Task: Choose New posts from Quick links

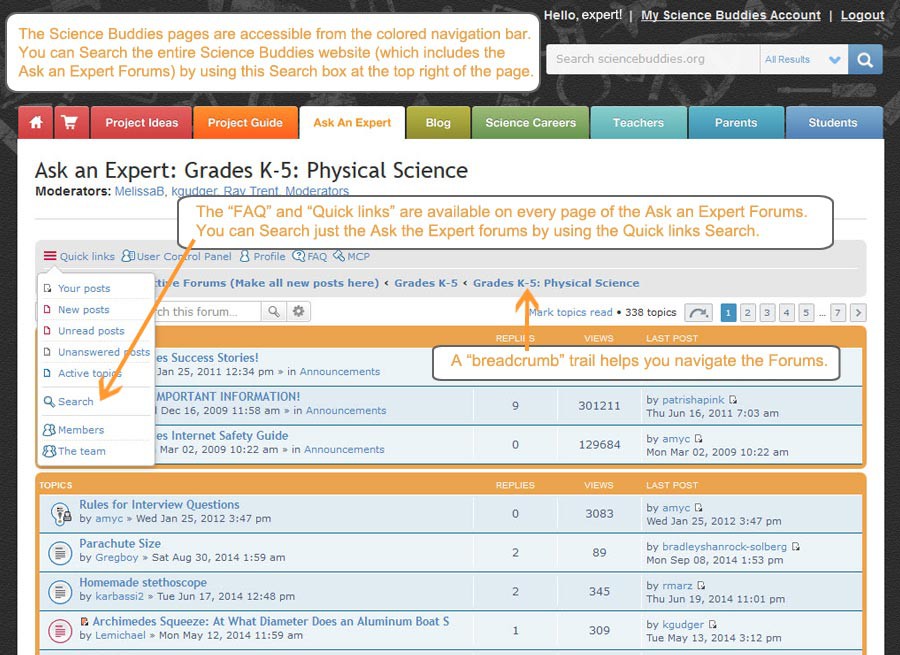Action: click(x=83, y=309)
